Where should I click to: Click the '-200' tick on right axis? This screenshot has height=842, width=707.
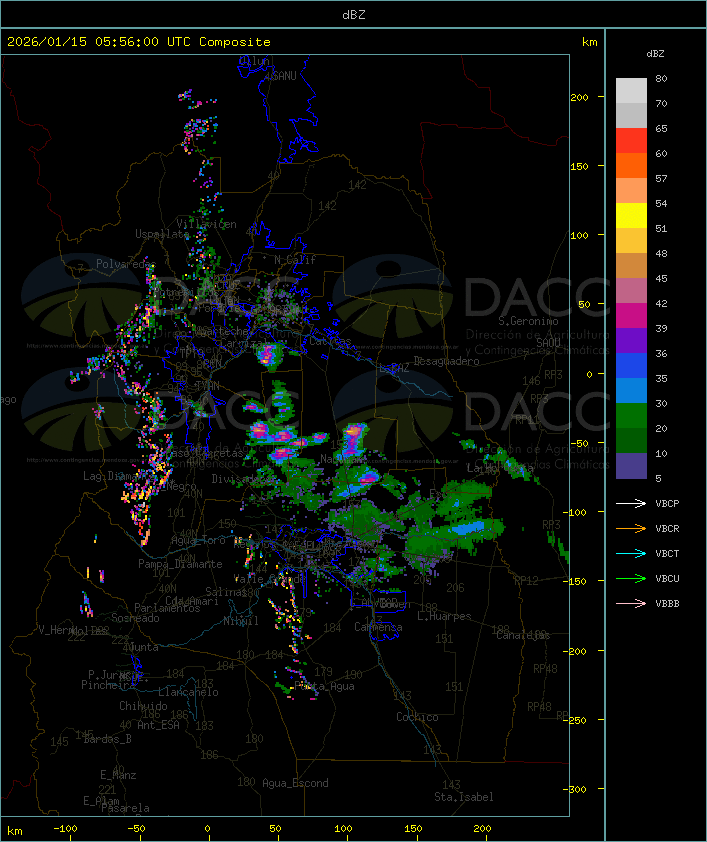click(577, 651)
